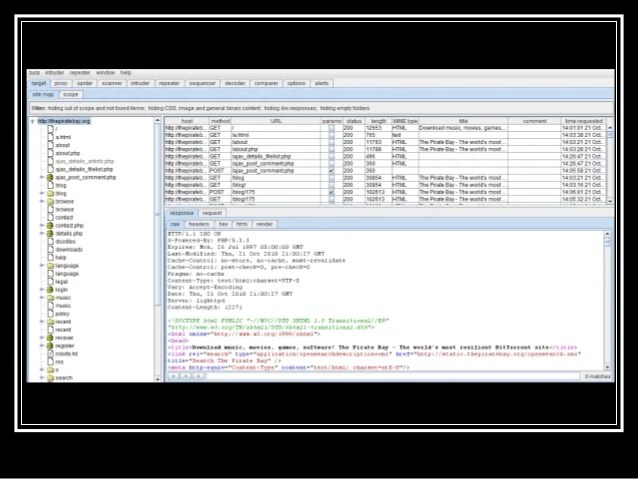This screenshot has width=638, height=479.
Task: Click the file icon next to rss
Action: [50, 362]
